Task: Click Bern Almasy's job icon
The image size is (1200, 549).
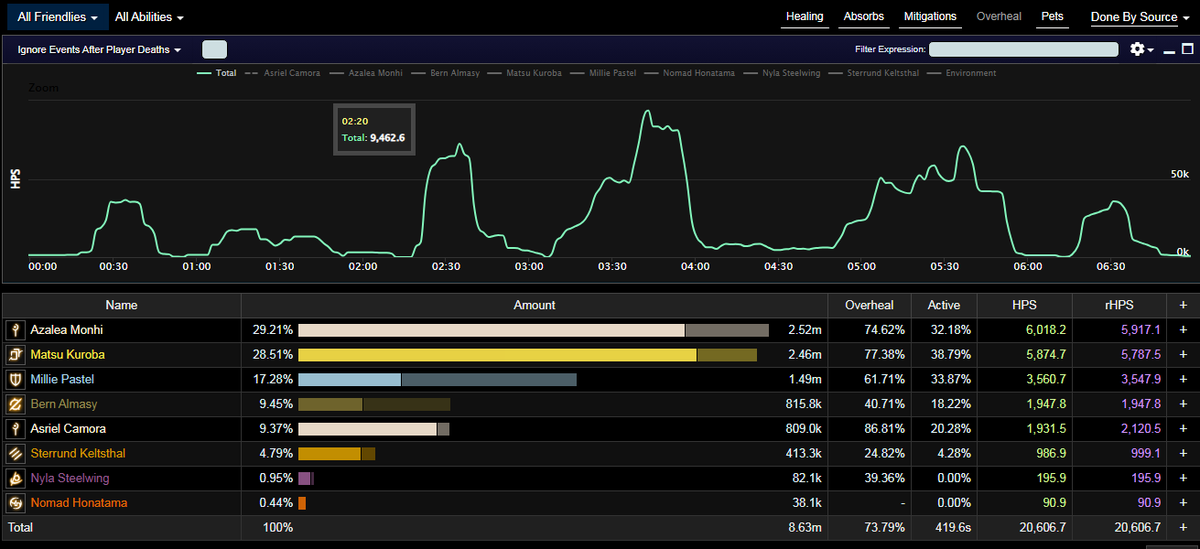Action: click(x=15, y=404)
